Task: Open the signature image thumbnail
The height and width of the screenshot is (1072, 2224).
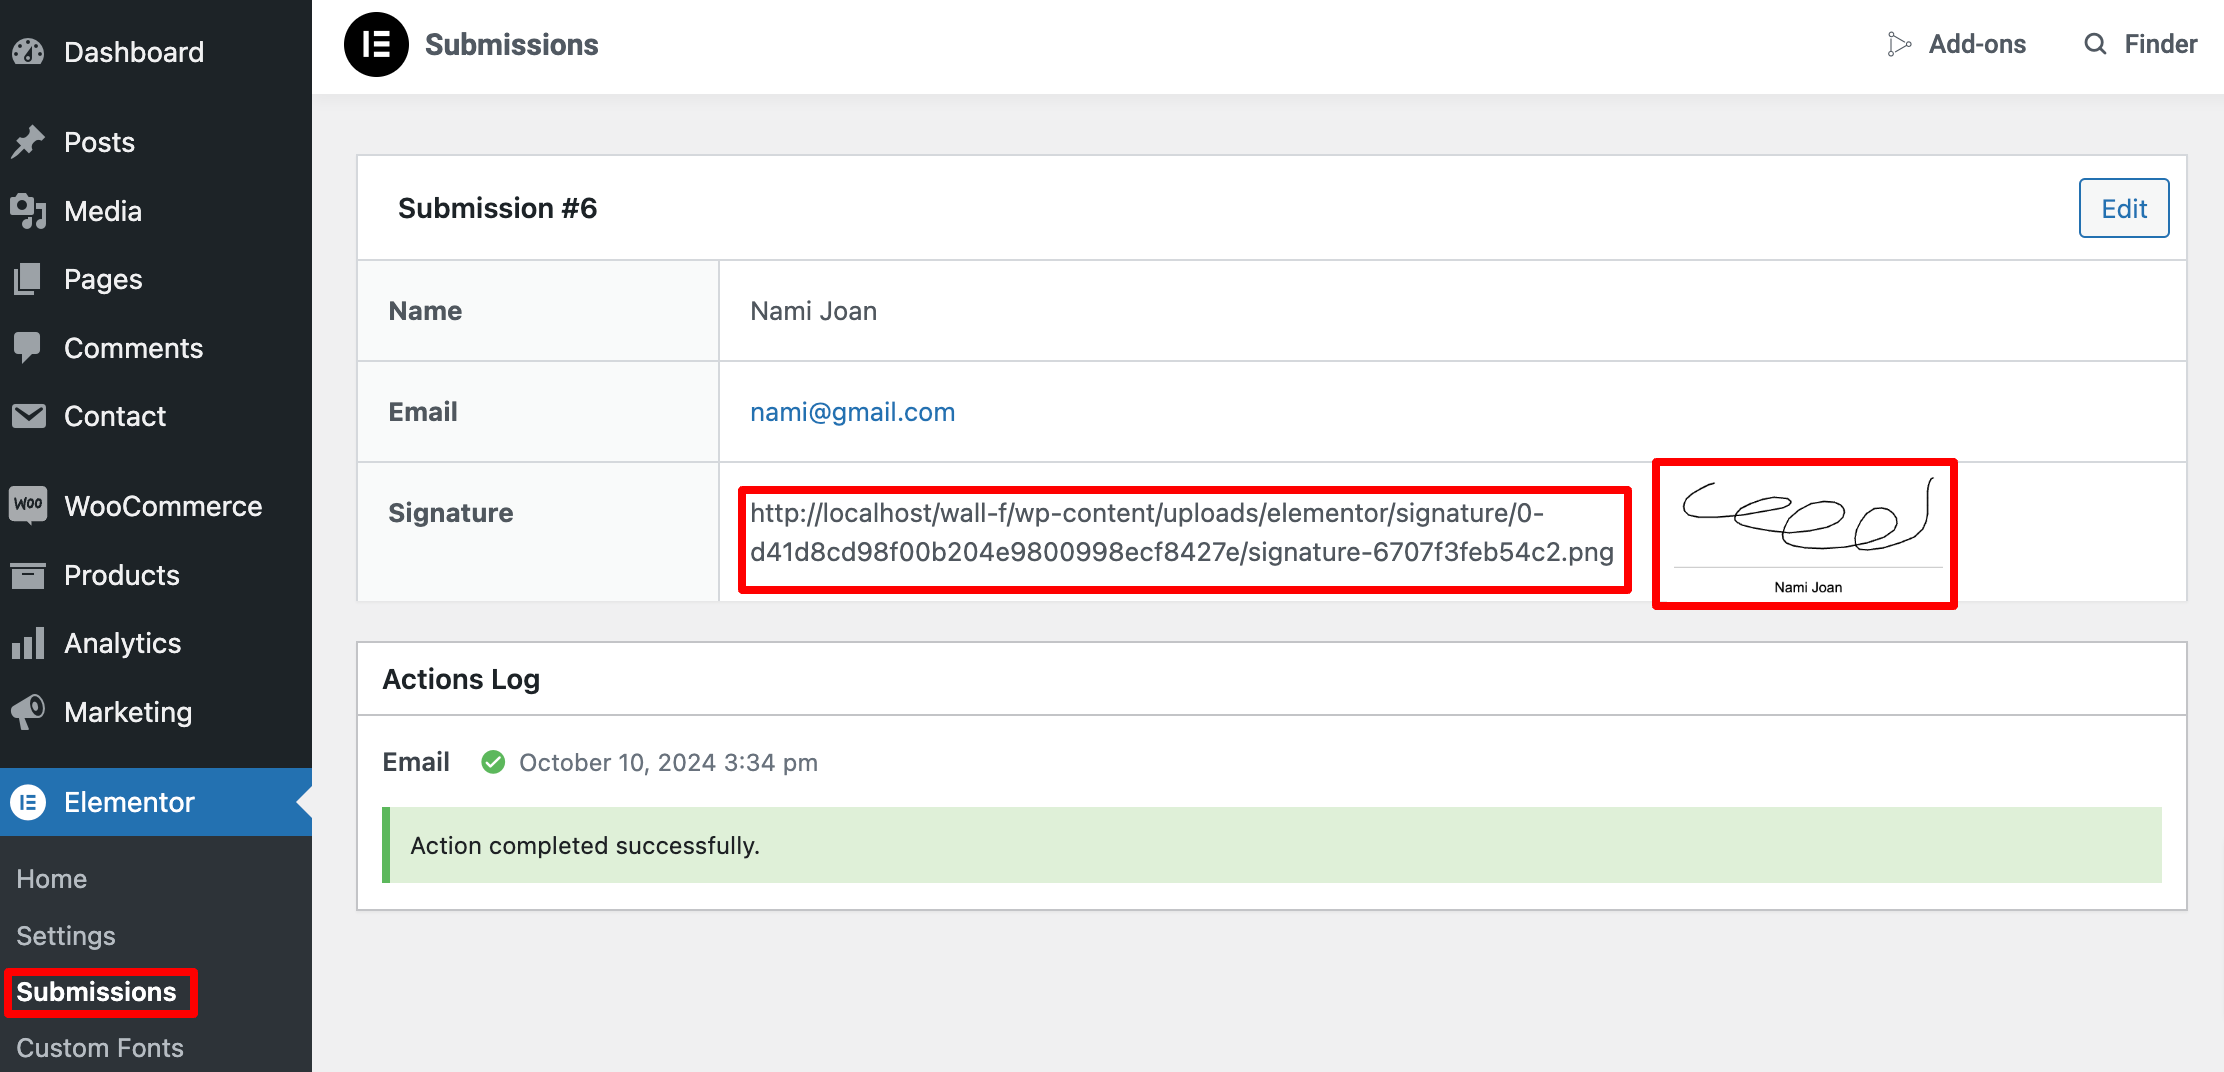Action: pos(1806,533)
